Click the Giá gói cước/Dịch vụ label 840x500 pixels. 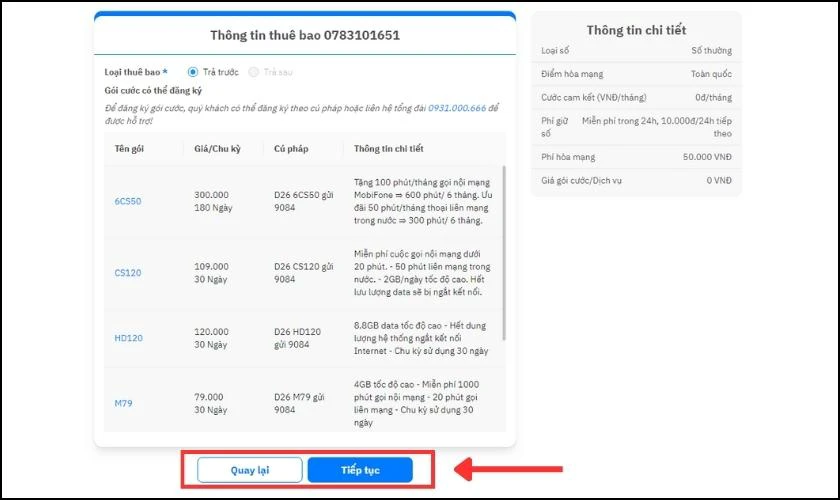pyautogui.click(x=582, y=181)
